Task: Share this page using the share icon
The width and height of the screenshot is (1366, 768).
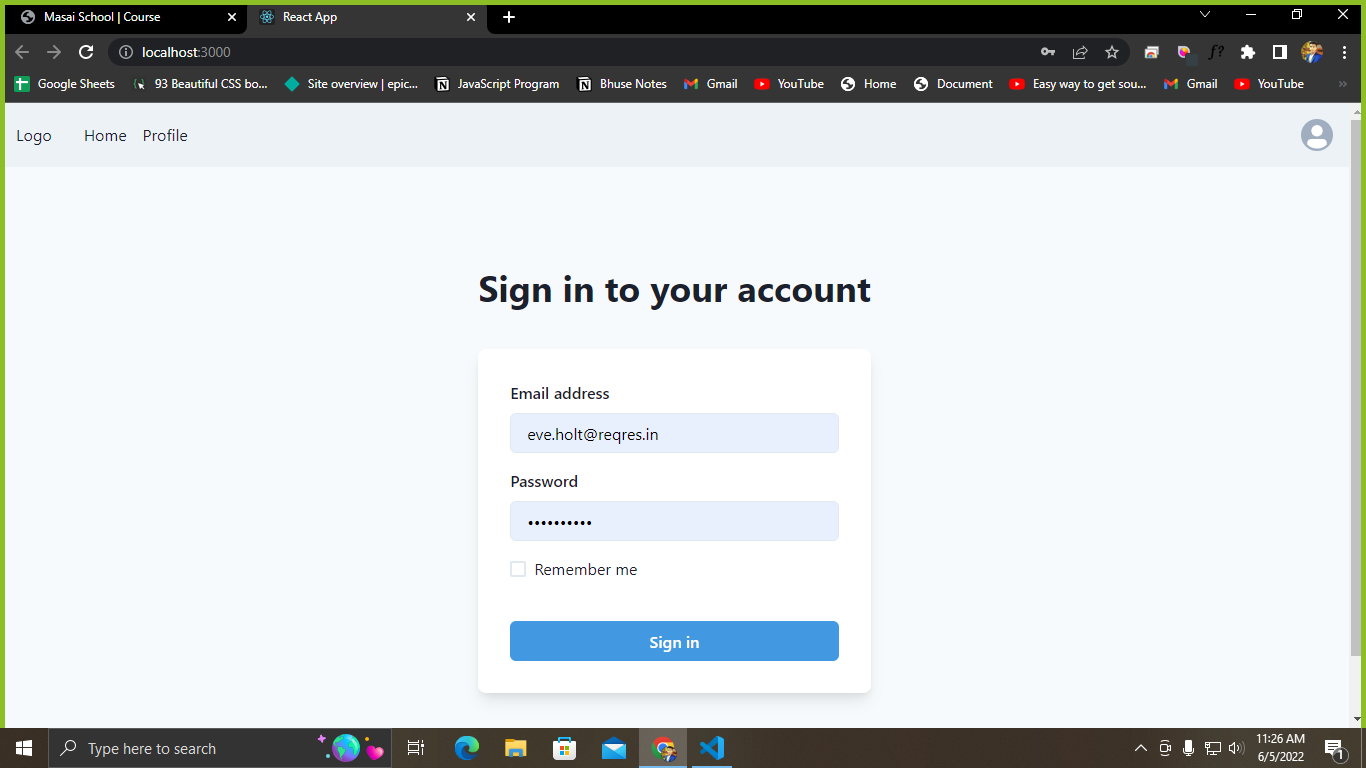Action: point(1079,52)
